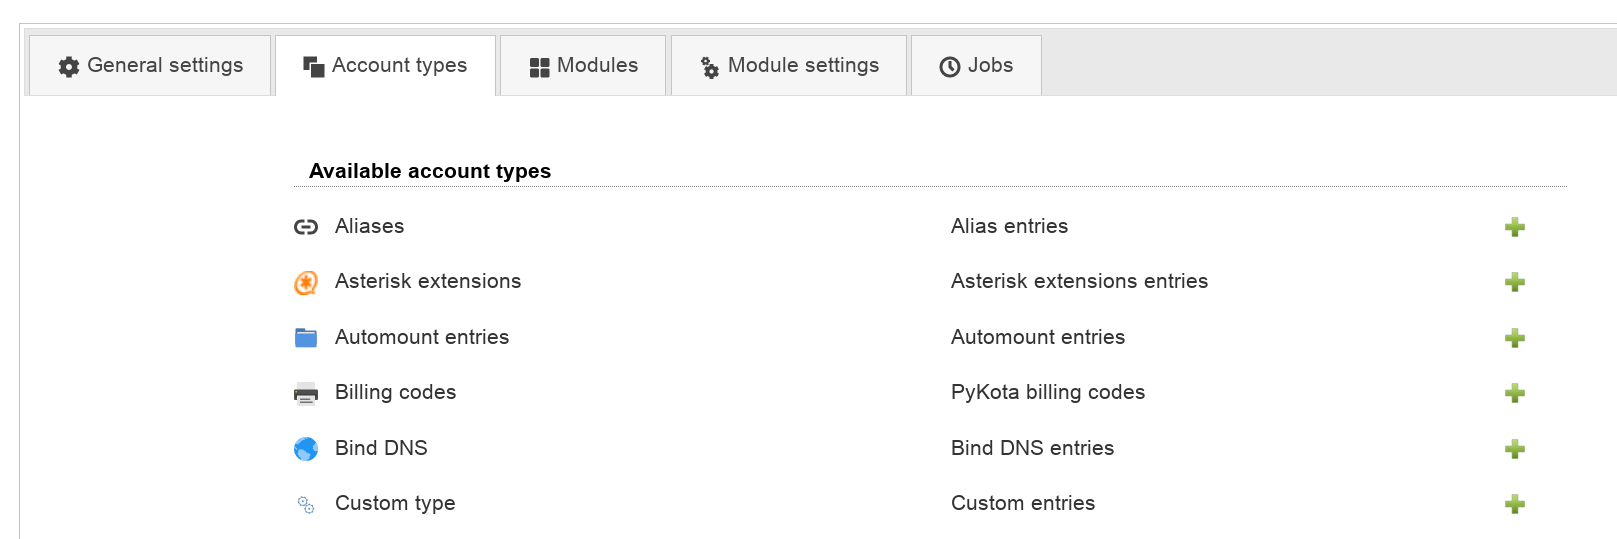Click plus icon for Automount entries
Screen dimensions: 1617x539
[1514, 338]
